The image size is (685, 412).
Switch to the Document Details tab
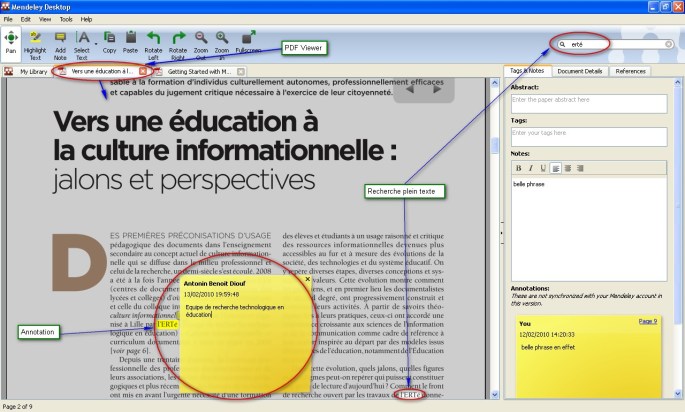[579, 71]
